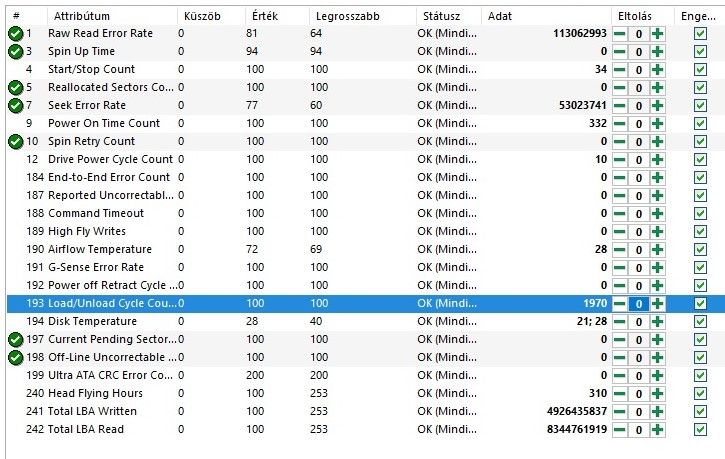Increase offset for Spin Up Time
This screenshot has height=459, width=725.
point(657,51)
